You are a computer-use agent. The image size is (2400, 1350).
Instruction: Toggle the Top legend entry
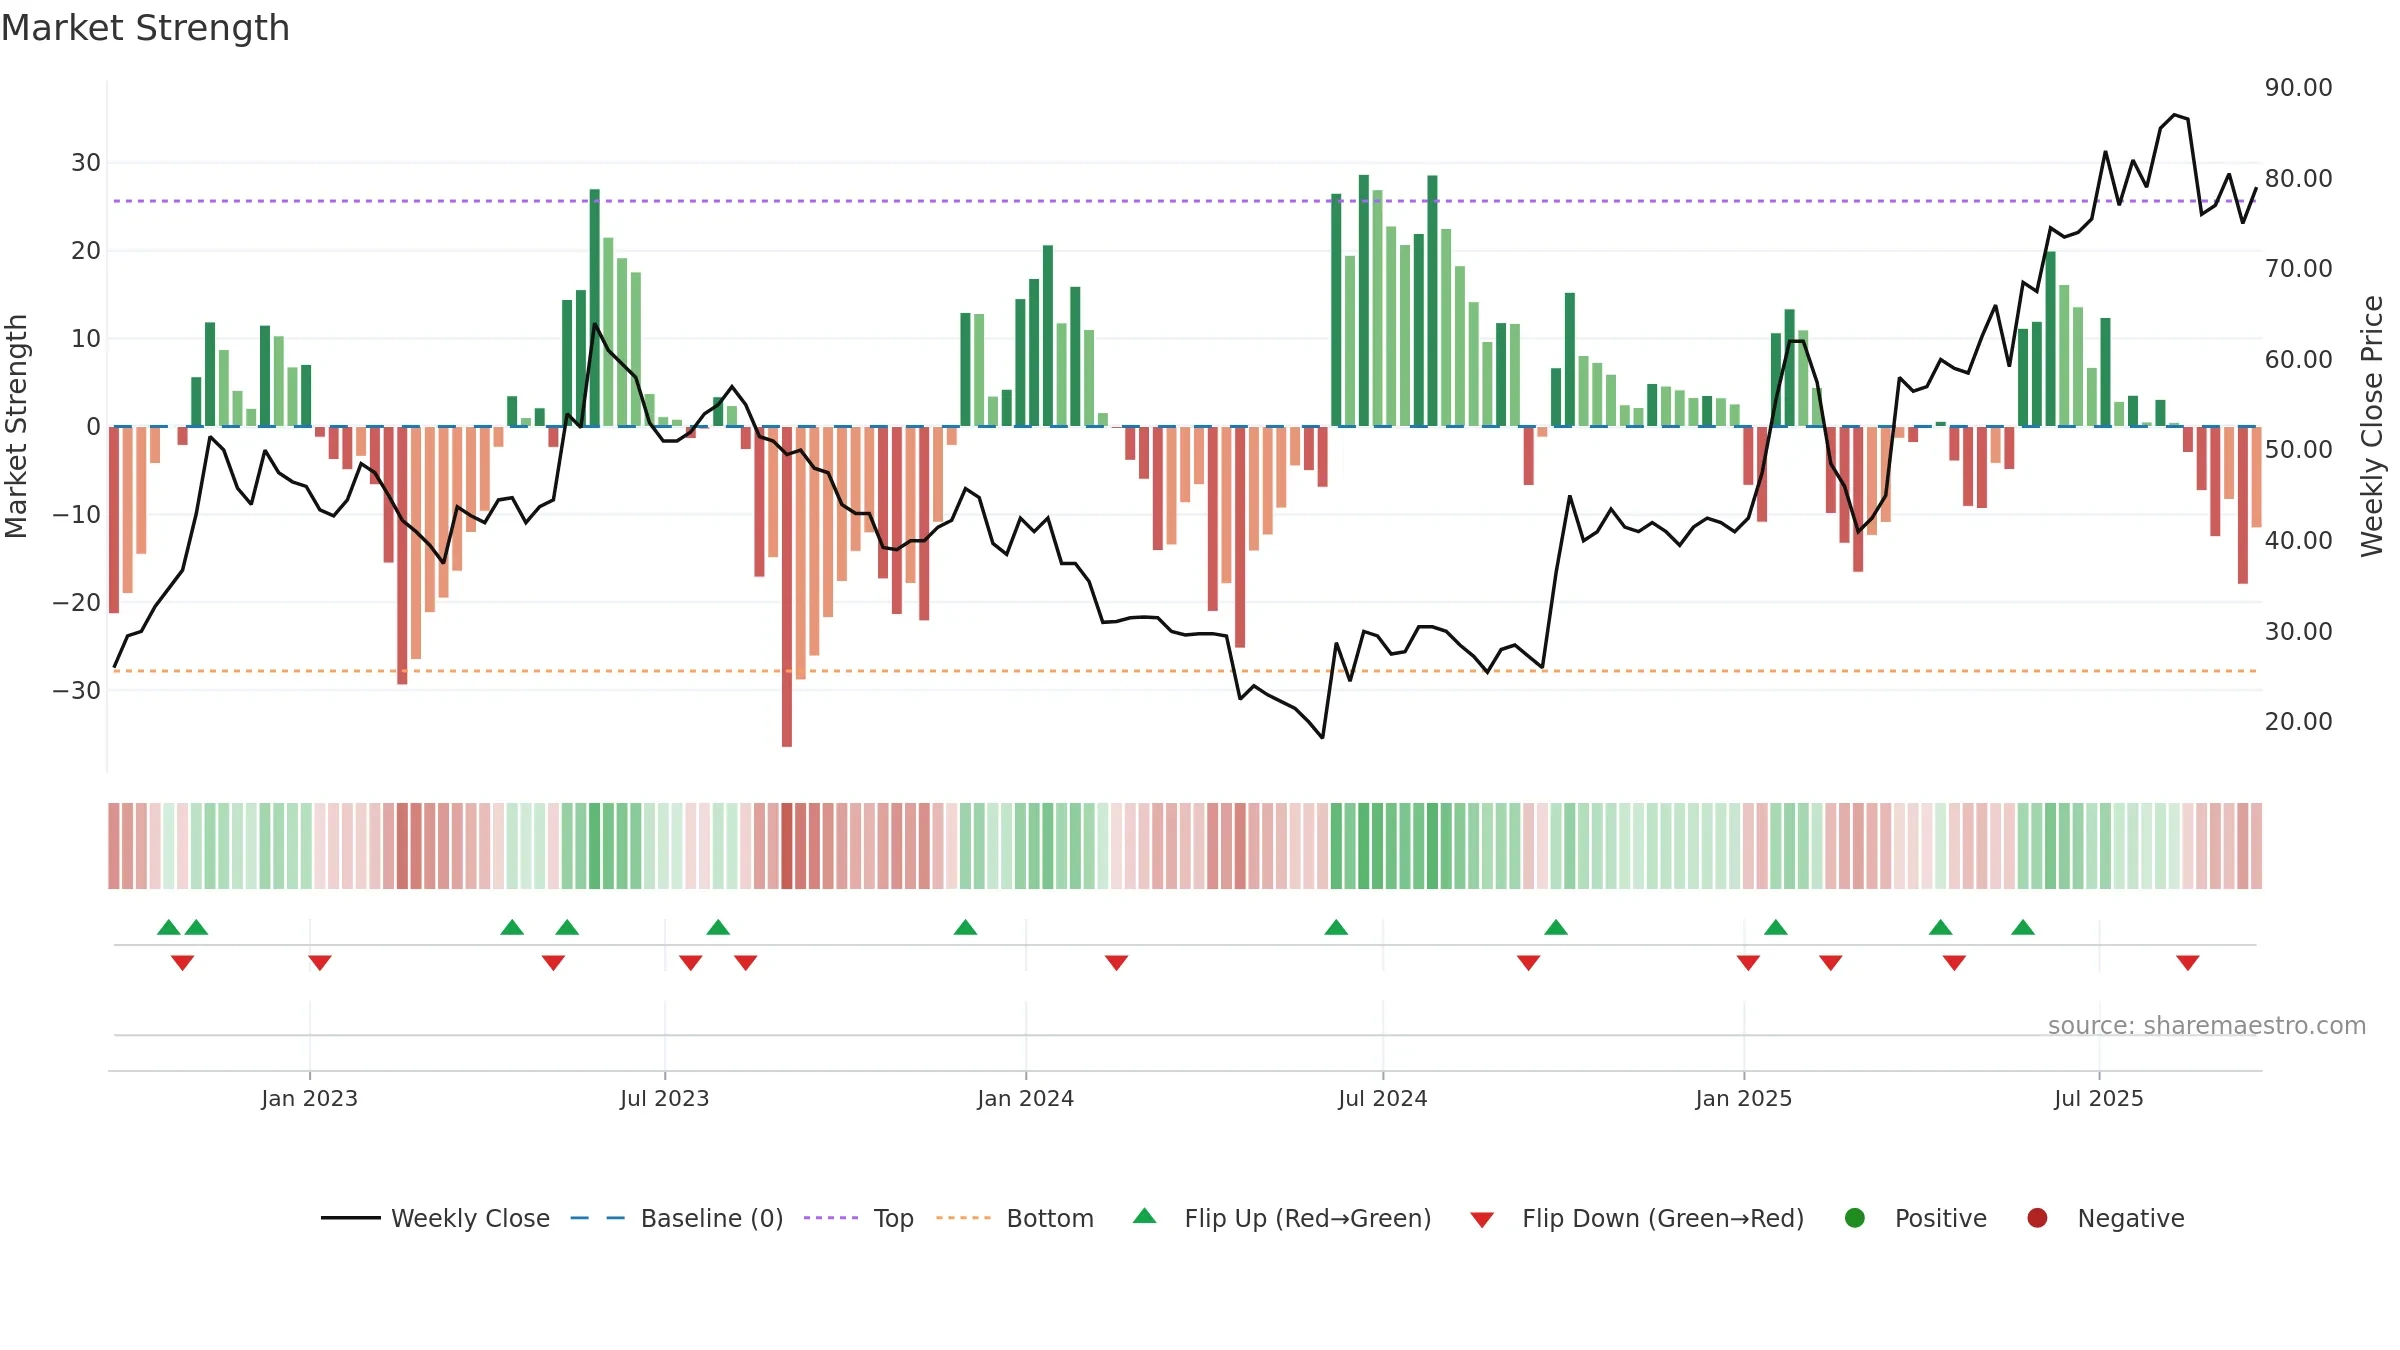859,1218
